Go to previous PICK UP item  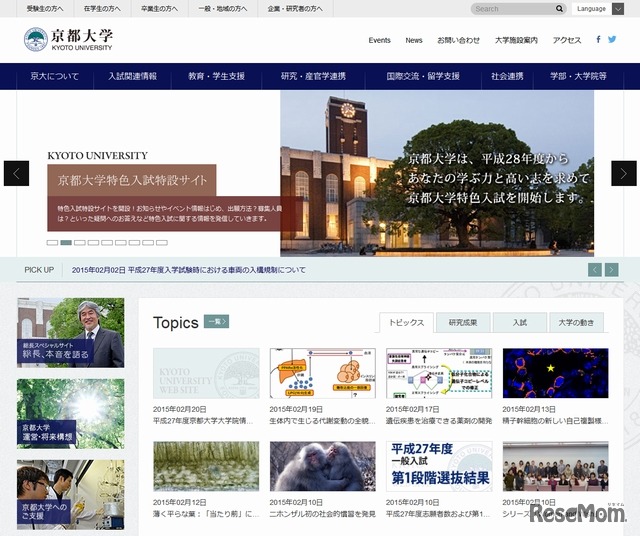[x=595, y=270]
